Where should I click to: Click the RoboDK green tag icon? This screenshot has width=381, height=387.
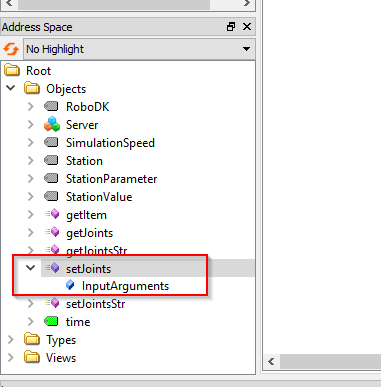(51, 106)
